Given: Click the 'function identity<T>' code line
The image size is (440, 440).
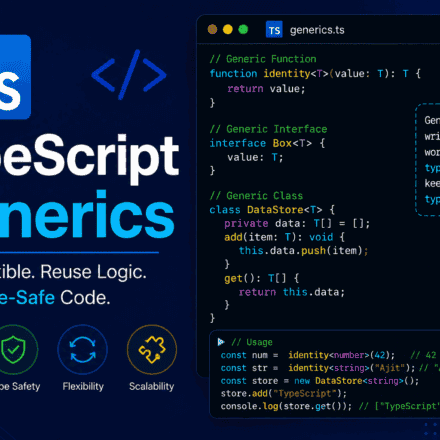Looking at the screenshot, I should pos(315,73).
